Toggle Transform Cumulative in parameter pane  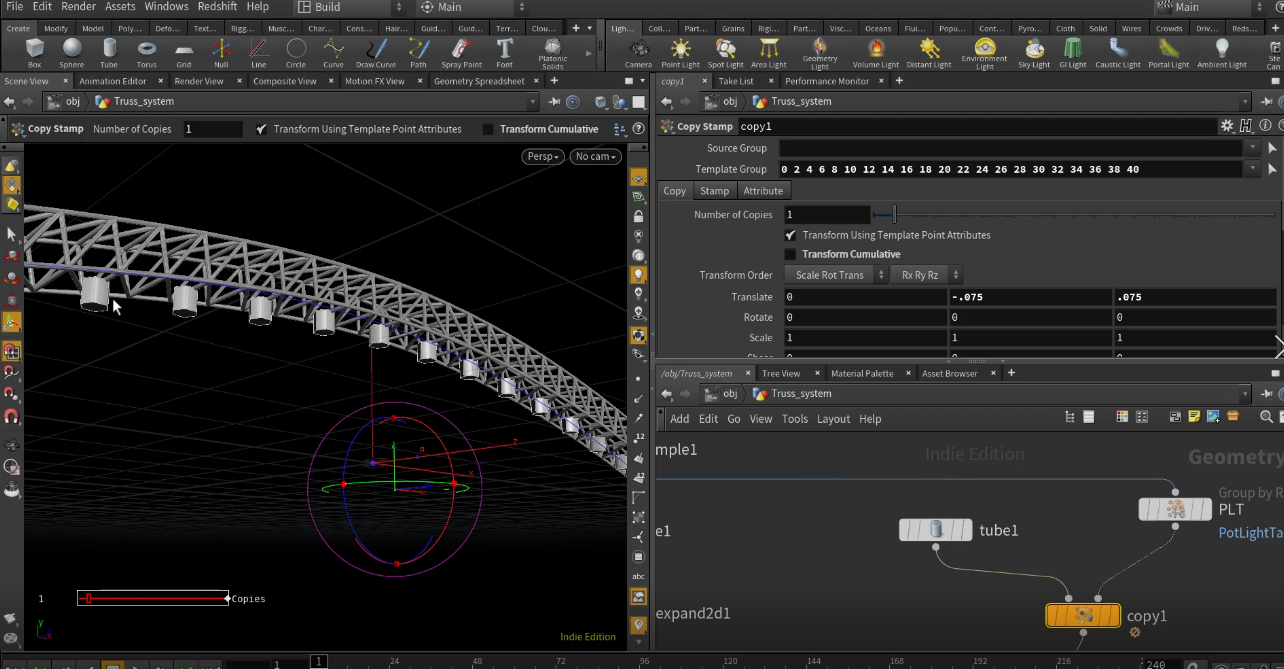pos(790,254)
